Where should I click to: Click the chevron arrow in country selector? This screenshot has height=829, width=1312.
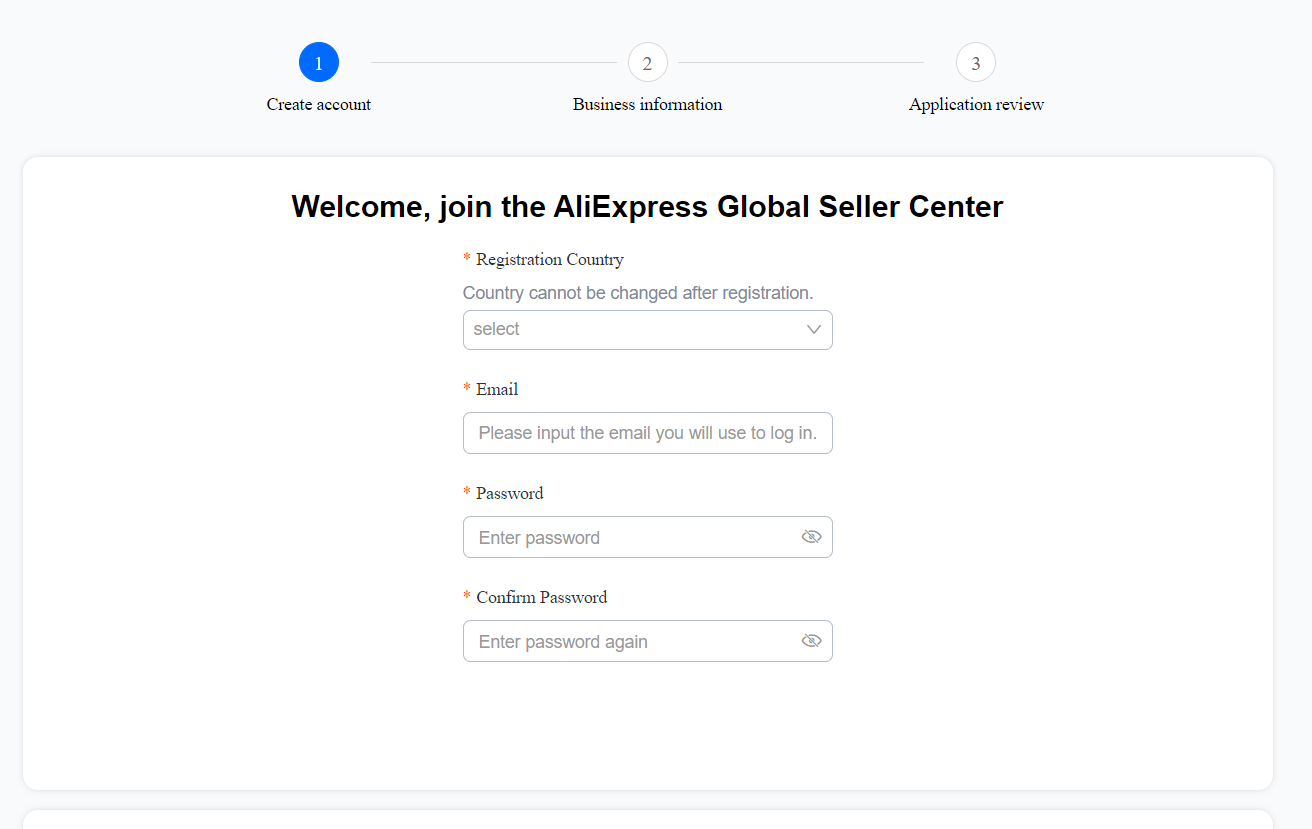tap(814, 330)
